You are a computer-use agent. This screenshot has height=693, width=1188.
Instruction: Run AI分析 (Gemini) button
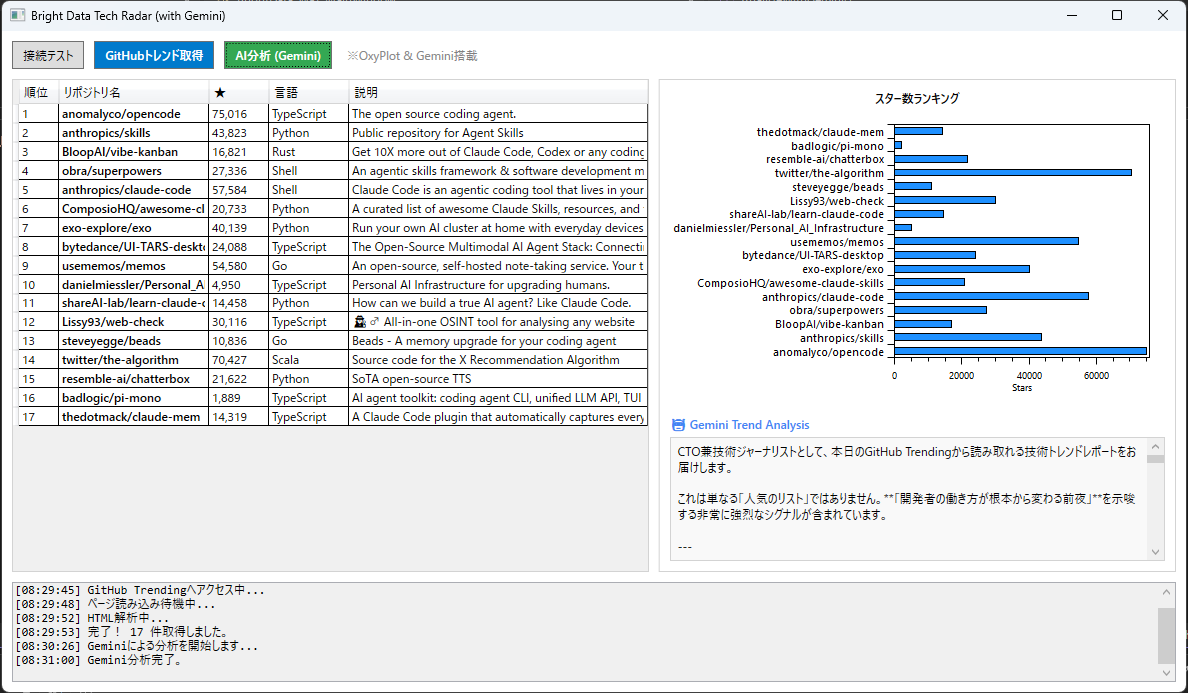(278, 55)
